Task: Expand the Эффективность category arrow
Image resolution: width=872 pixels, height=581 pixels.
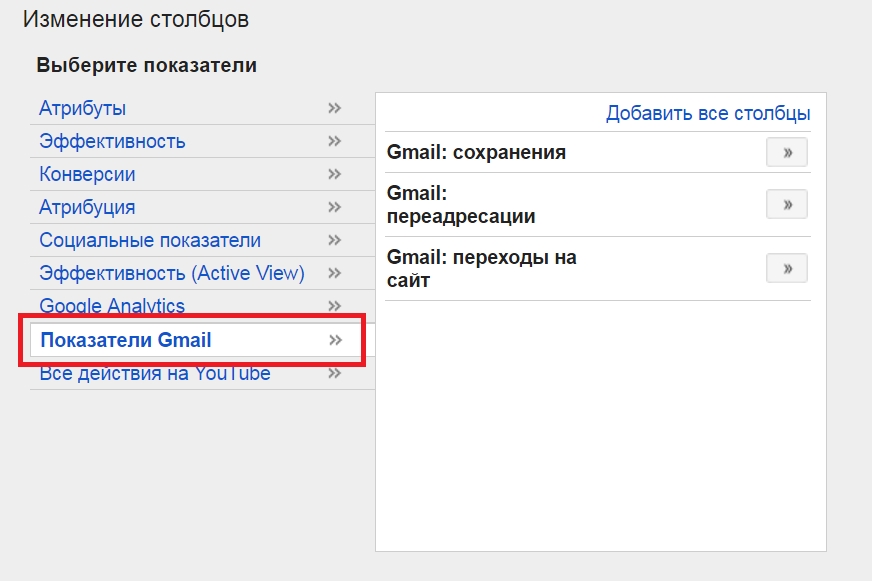Action: [335, 141]
